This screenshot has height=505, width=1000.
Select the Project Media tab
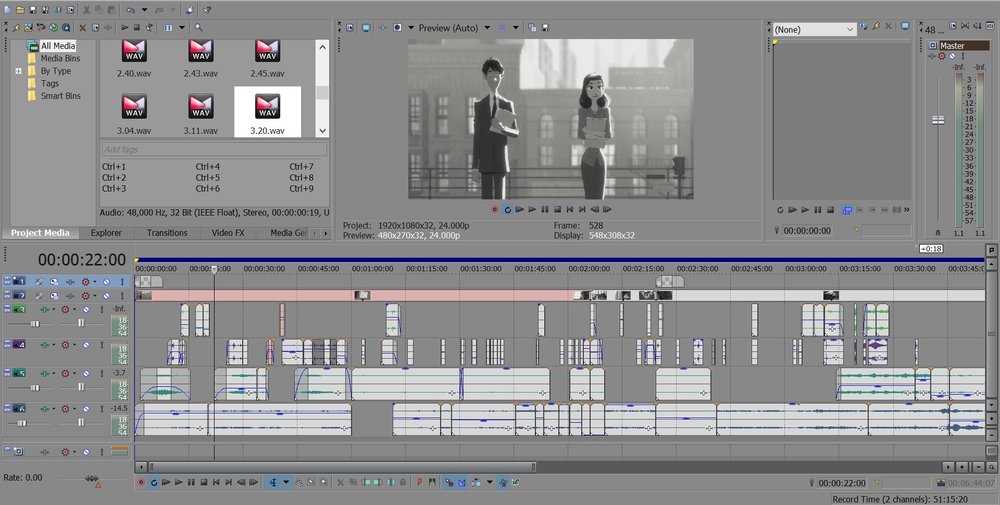(x=40, y=233)
